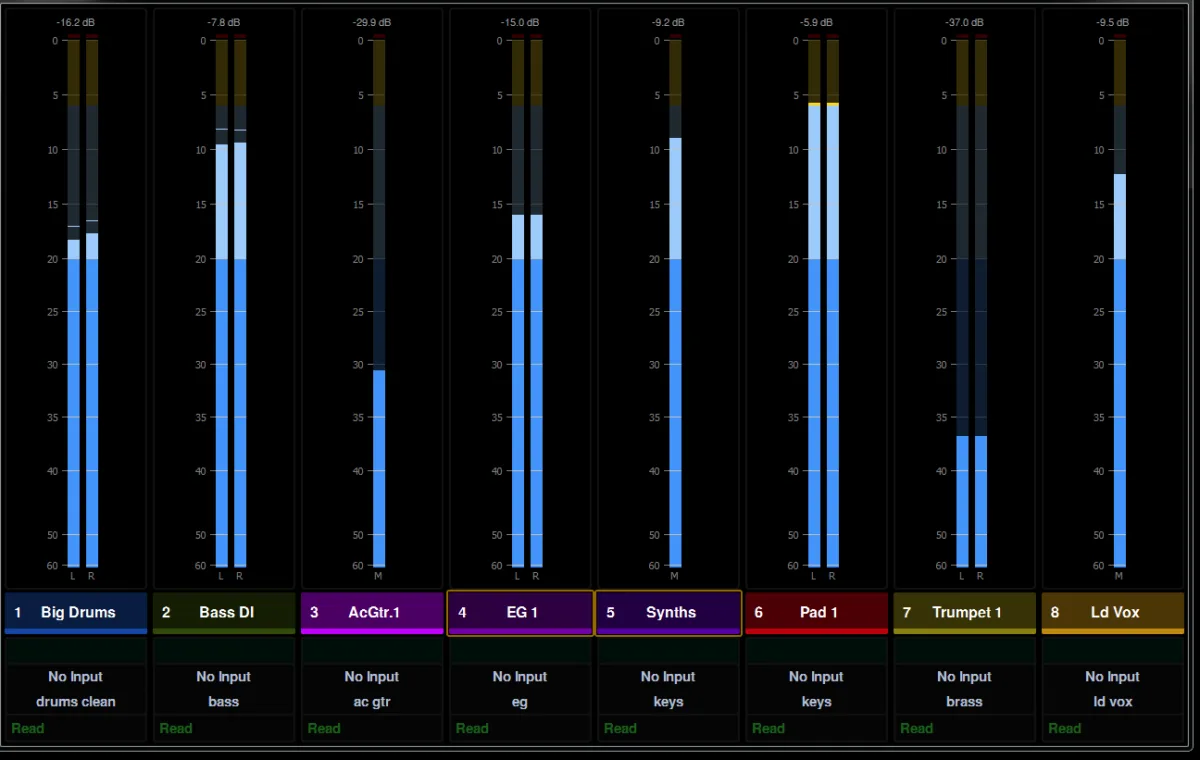
Task: Click the Trumpet 1 right channel meter
Action: (981, 301)
